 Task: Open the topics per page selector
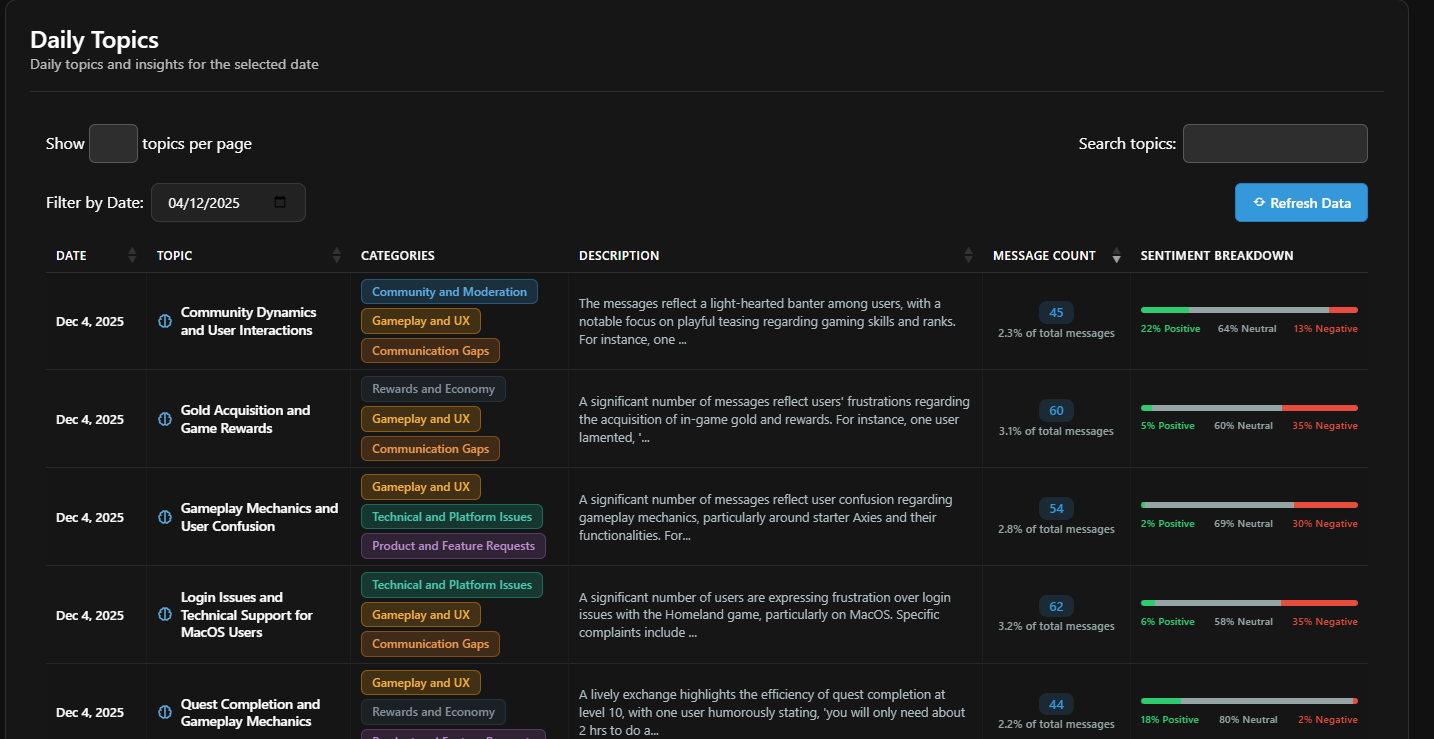point(113,143)
